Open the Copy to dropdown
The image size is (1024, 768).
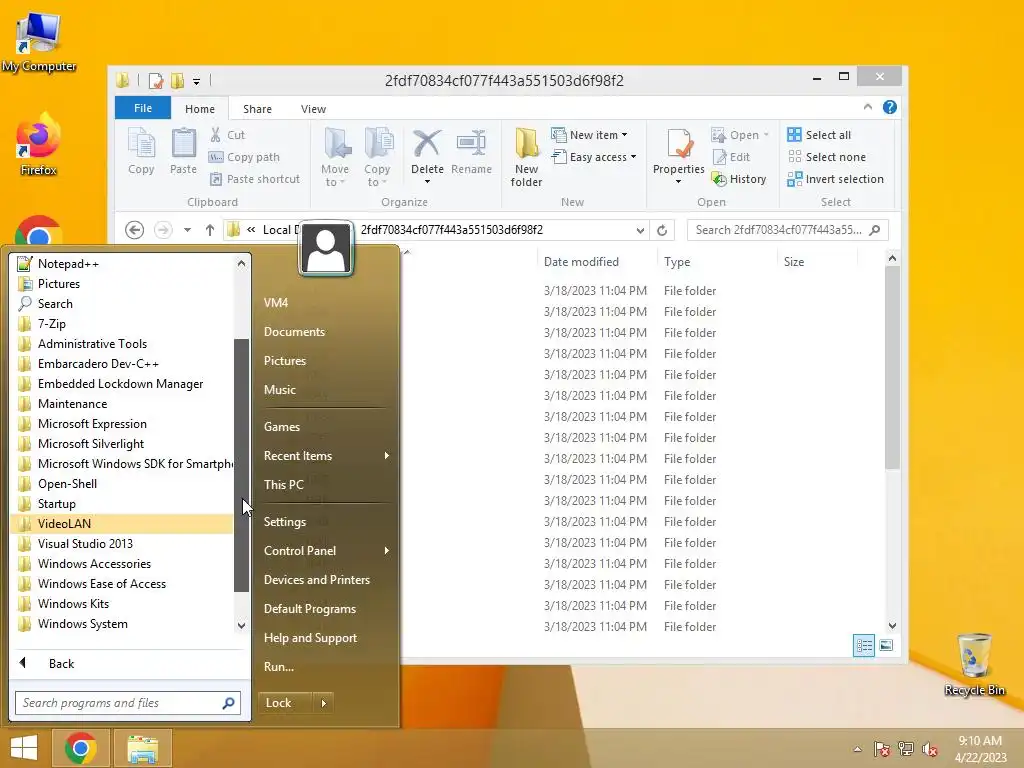(377, 157)
